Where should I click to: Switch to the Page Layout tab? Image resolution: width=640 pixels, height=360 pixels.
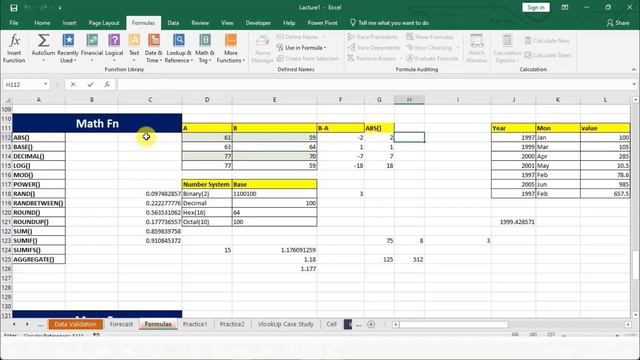(104, 23)
